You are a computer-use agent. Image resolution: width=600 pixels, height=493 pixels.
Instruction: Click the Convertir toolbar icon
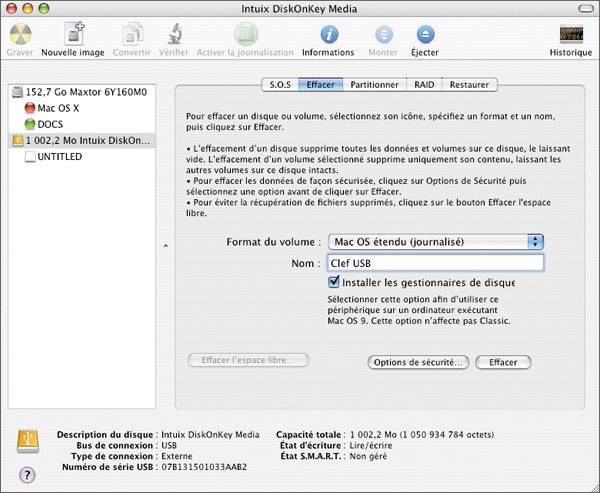click(x=132, y=34)
